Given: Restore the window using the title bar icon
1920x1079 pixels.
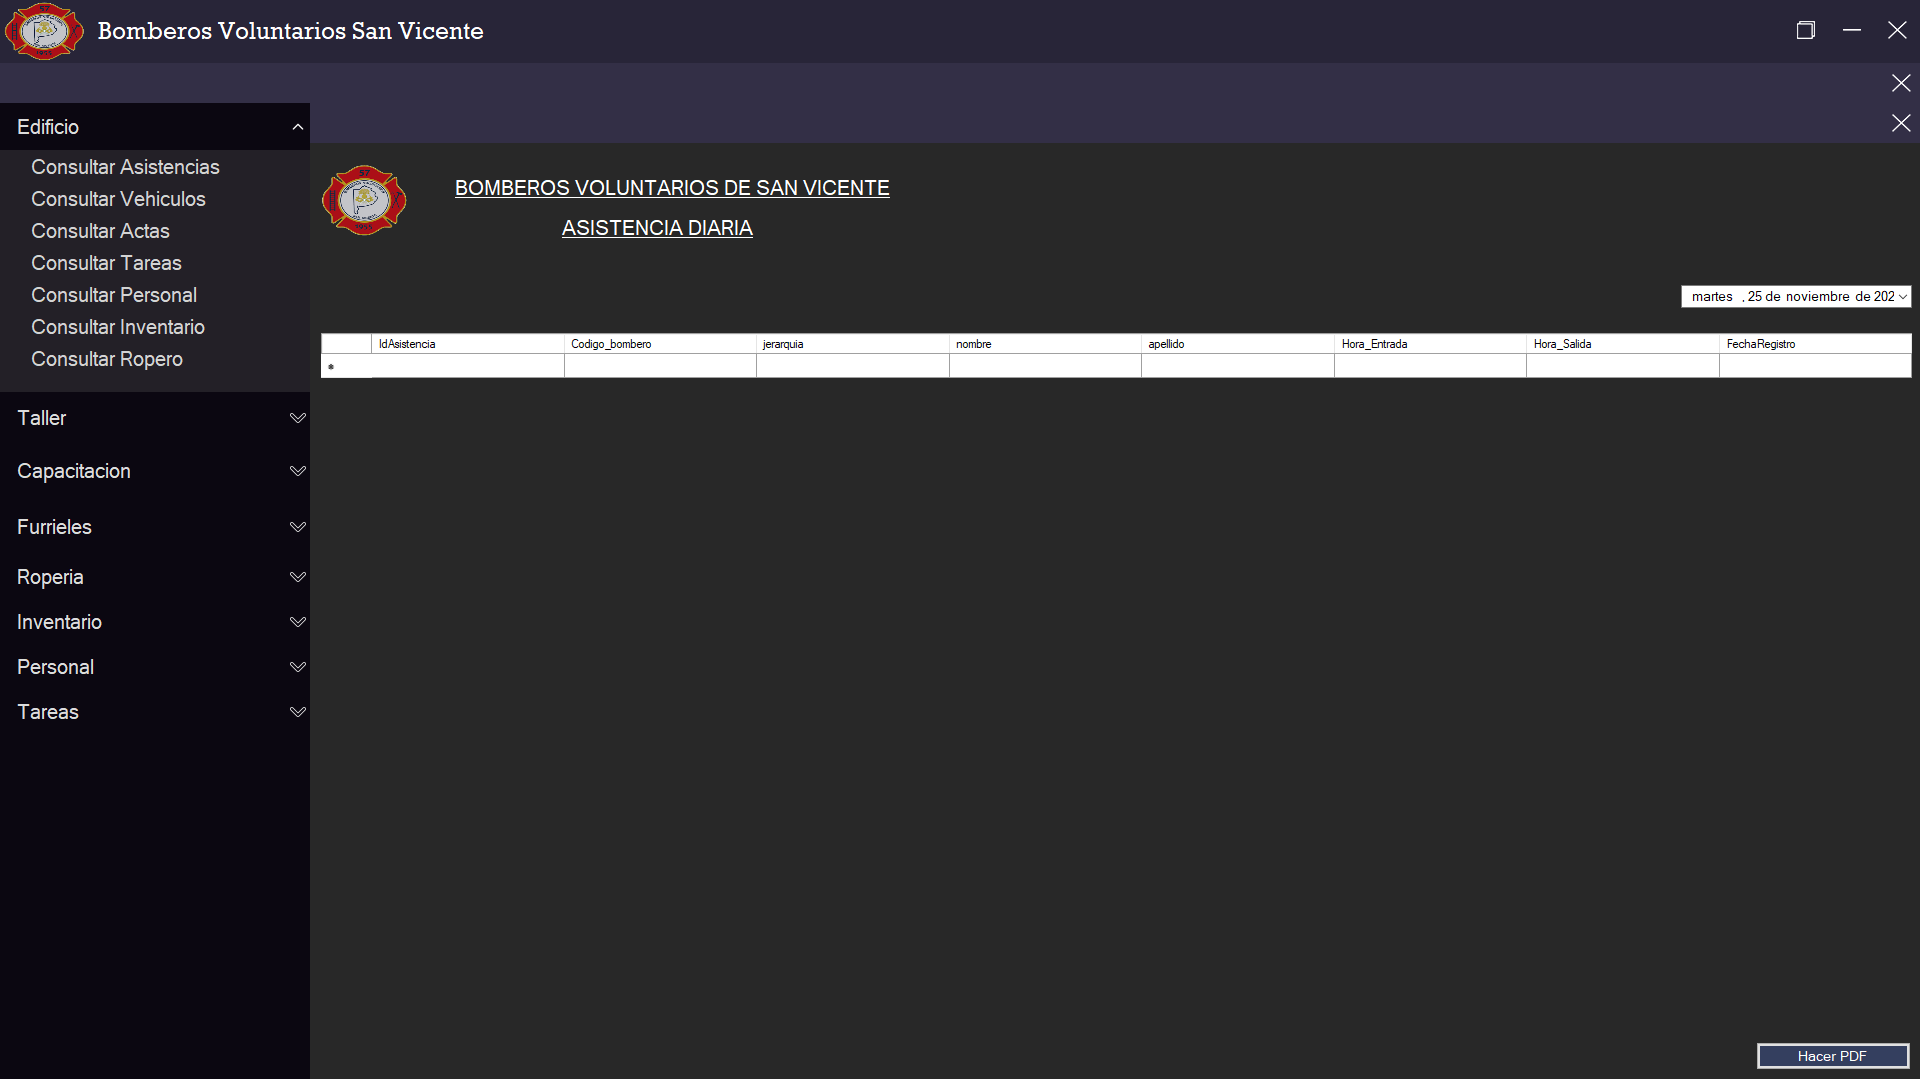Looking at the screenshot, I should point(1805,30).
